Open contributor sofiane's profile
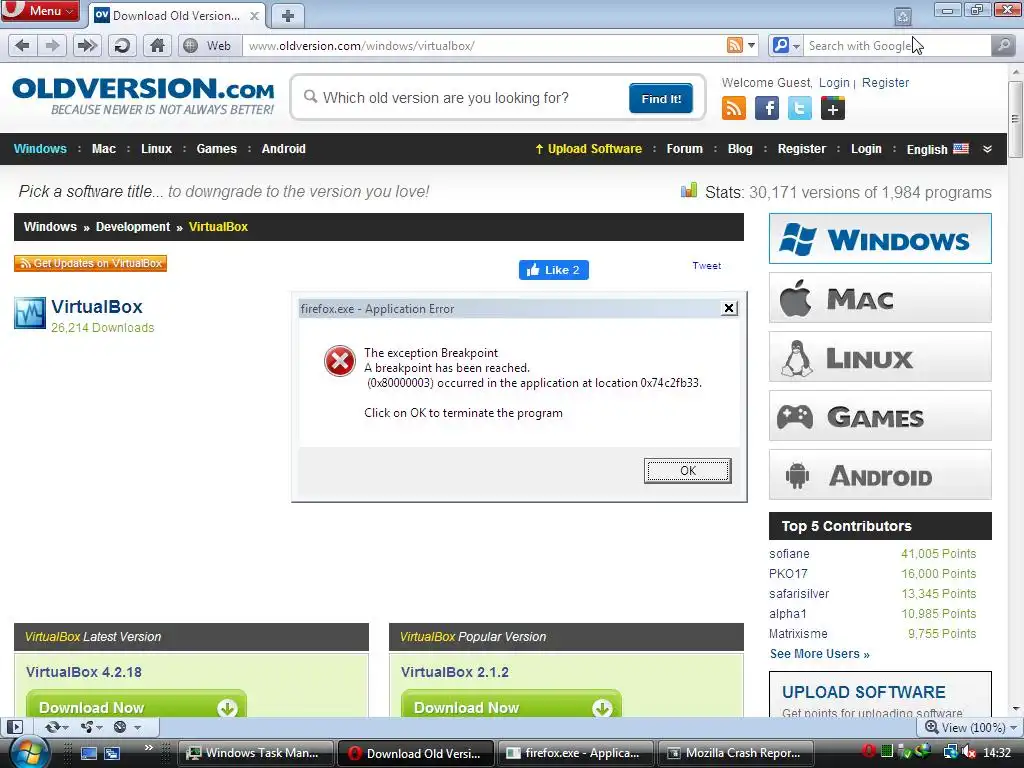This screenshot has height=768, width=1024. click(789, 554)
